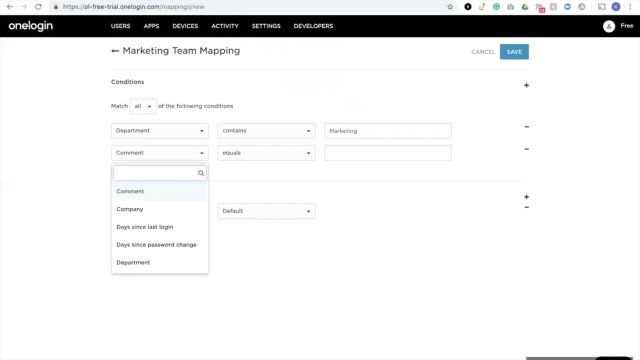Add a condition with the Conditions plus icon
Screen dimensions: 640x360
click(x=526, y=85)
